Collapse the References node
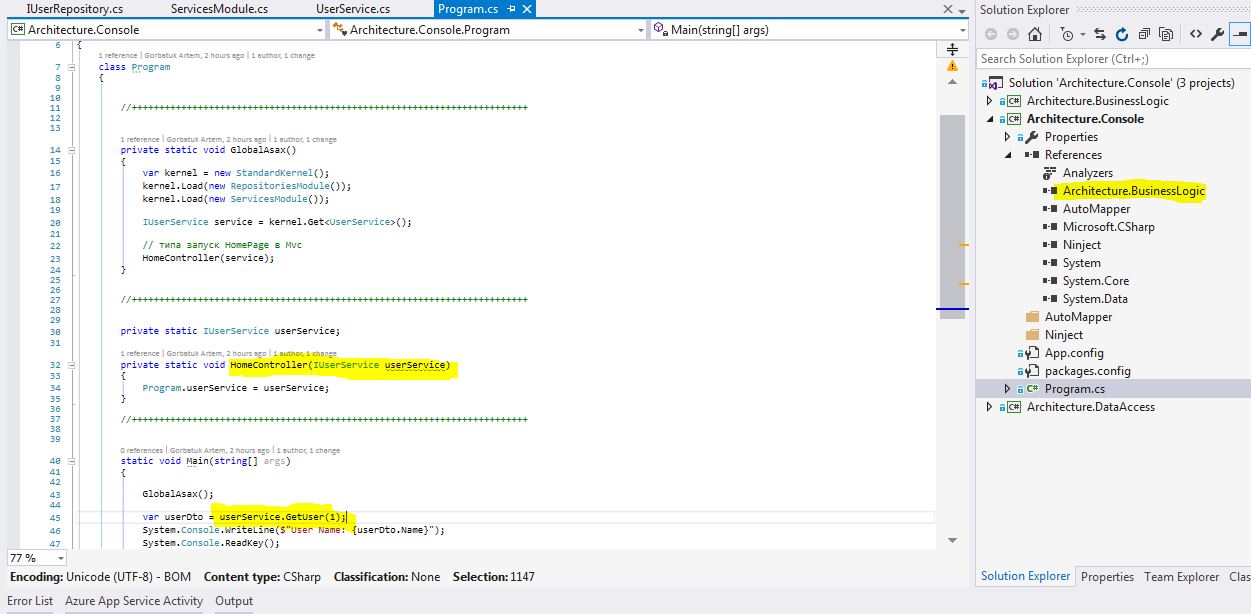The width and height of the screenshot is (1251, 614). coord(1008,155)
